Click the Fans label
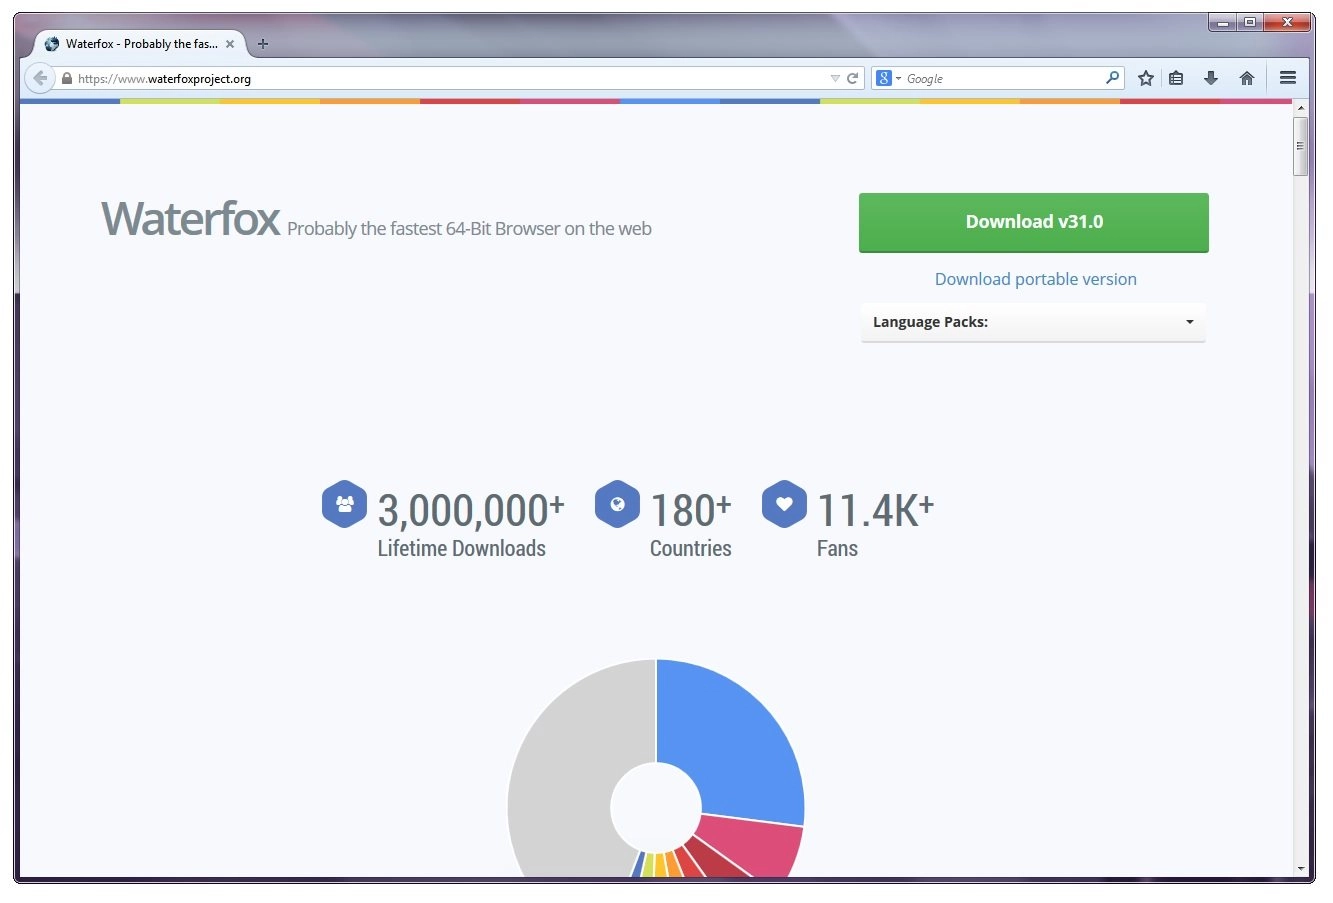The height and width of the screenshot is (903, 1333). click(837, 548)
